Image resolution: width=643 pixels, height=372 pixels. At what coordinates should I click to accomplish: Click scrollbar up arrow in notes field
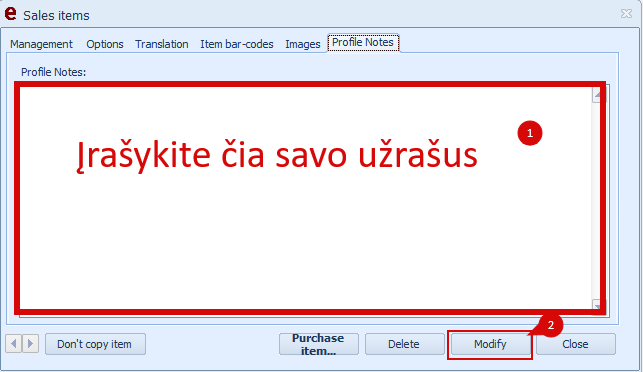click(x=597, y=95)
